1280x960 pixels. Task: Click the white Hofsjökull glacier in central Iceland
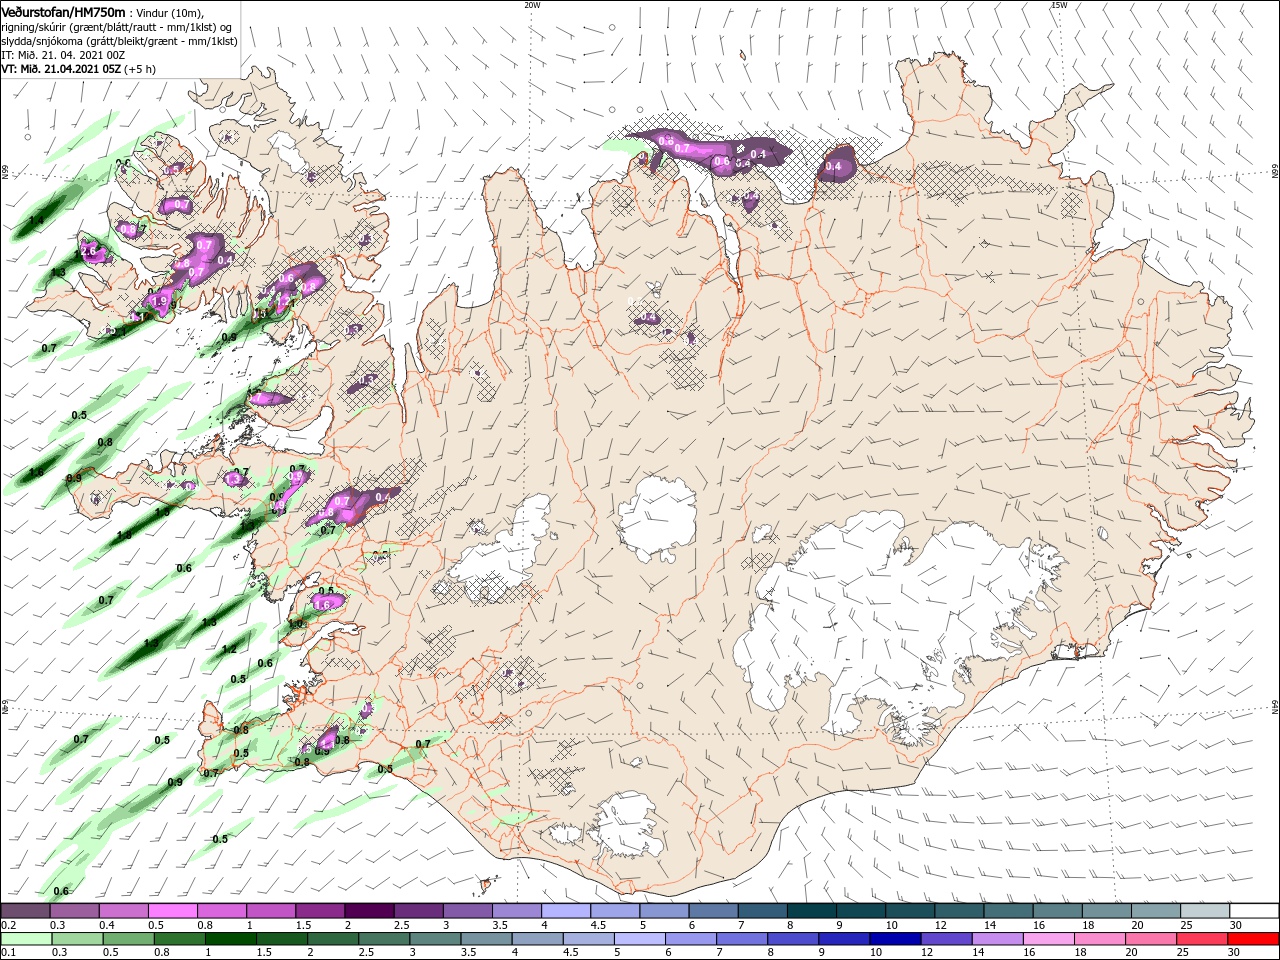pos(657,518)
